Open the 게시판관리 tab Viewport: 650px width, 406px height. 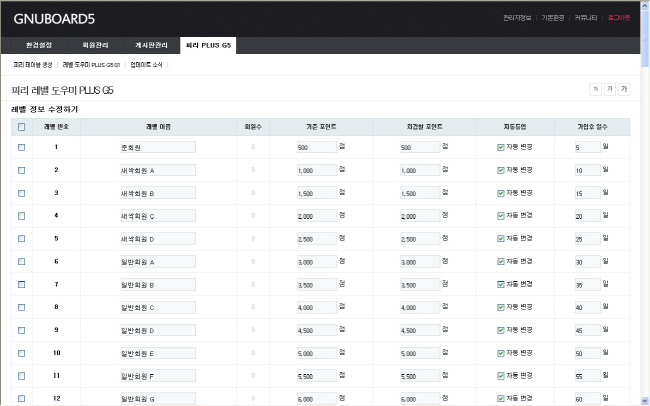point(150,45)
